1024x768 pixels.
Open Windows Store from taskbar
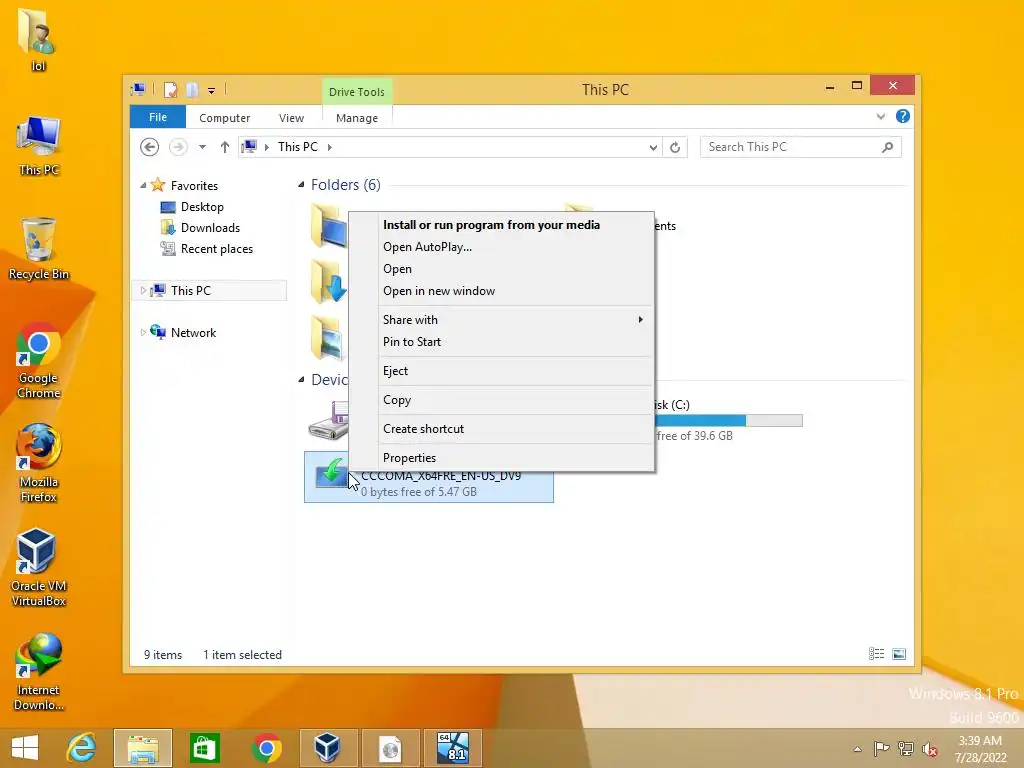click(204, 748)
